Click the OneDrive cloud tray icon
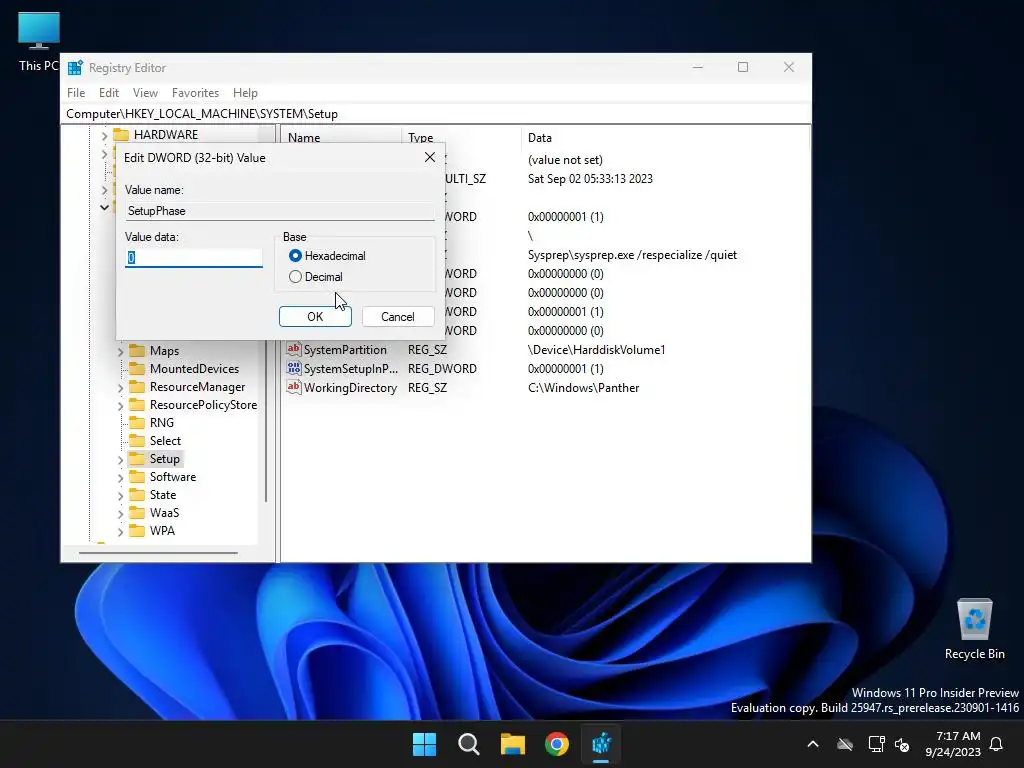The image size is (1024, 768). 845,744
